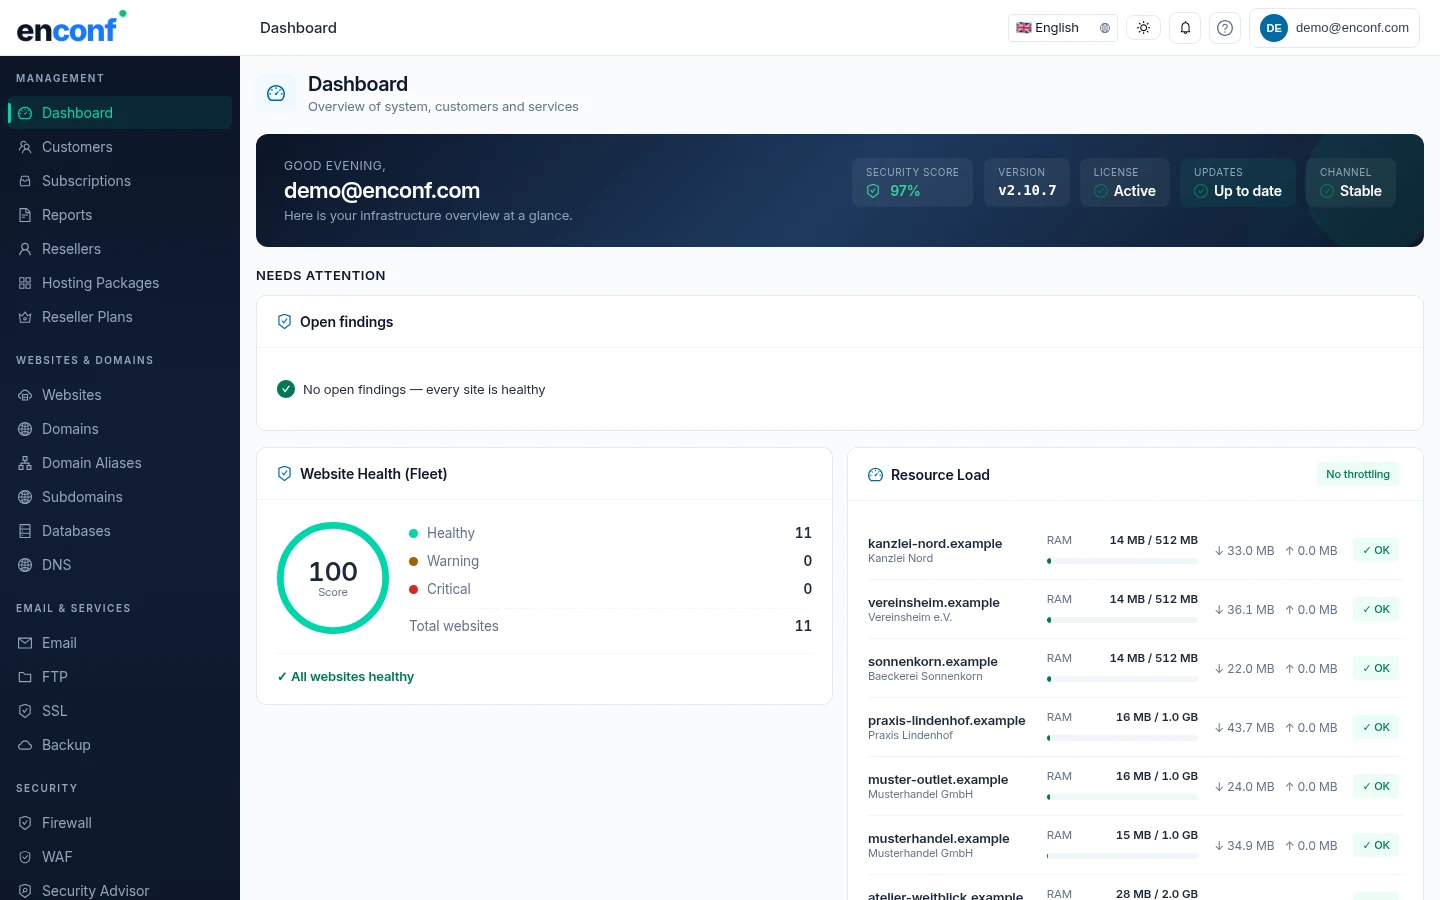Click the Channel Stable badge

(x=1350, y=183)
